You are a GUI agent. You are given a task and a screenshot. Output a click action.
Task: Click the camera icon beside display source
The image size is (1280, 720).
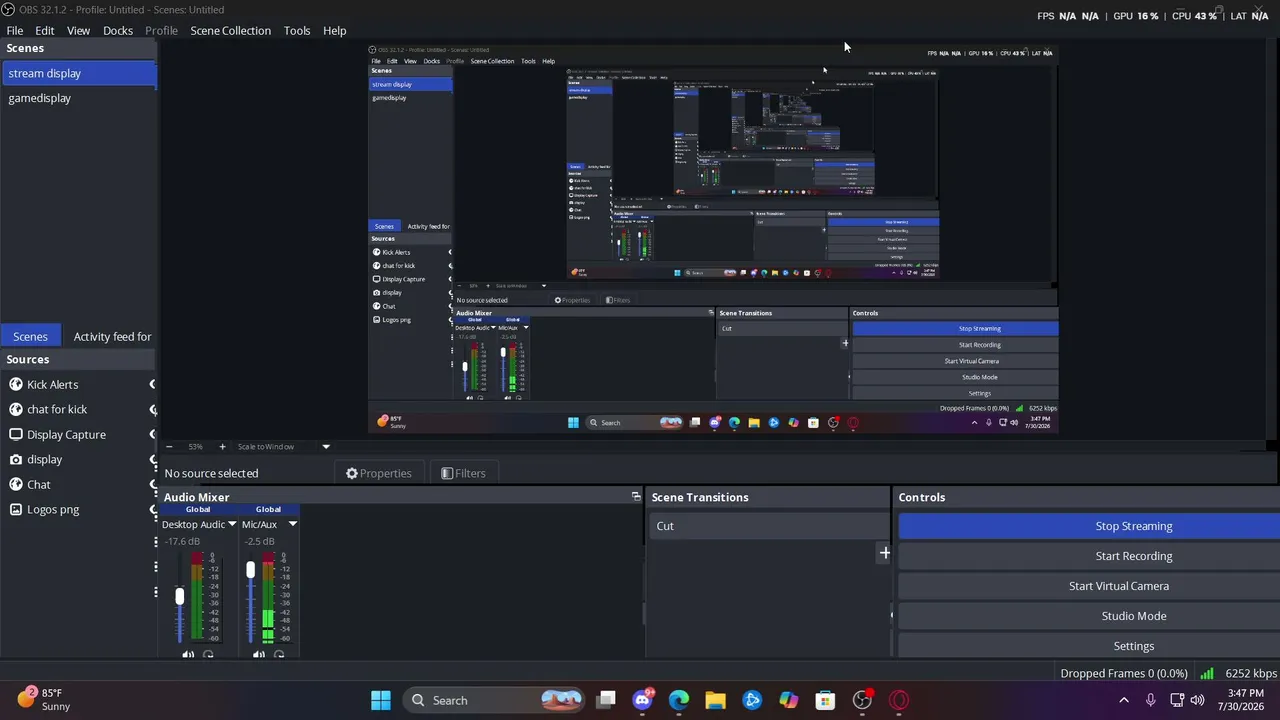click(16, 459)
